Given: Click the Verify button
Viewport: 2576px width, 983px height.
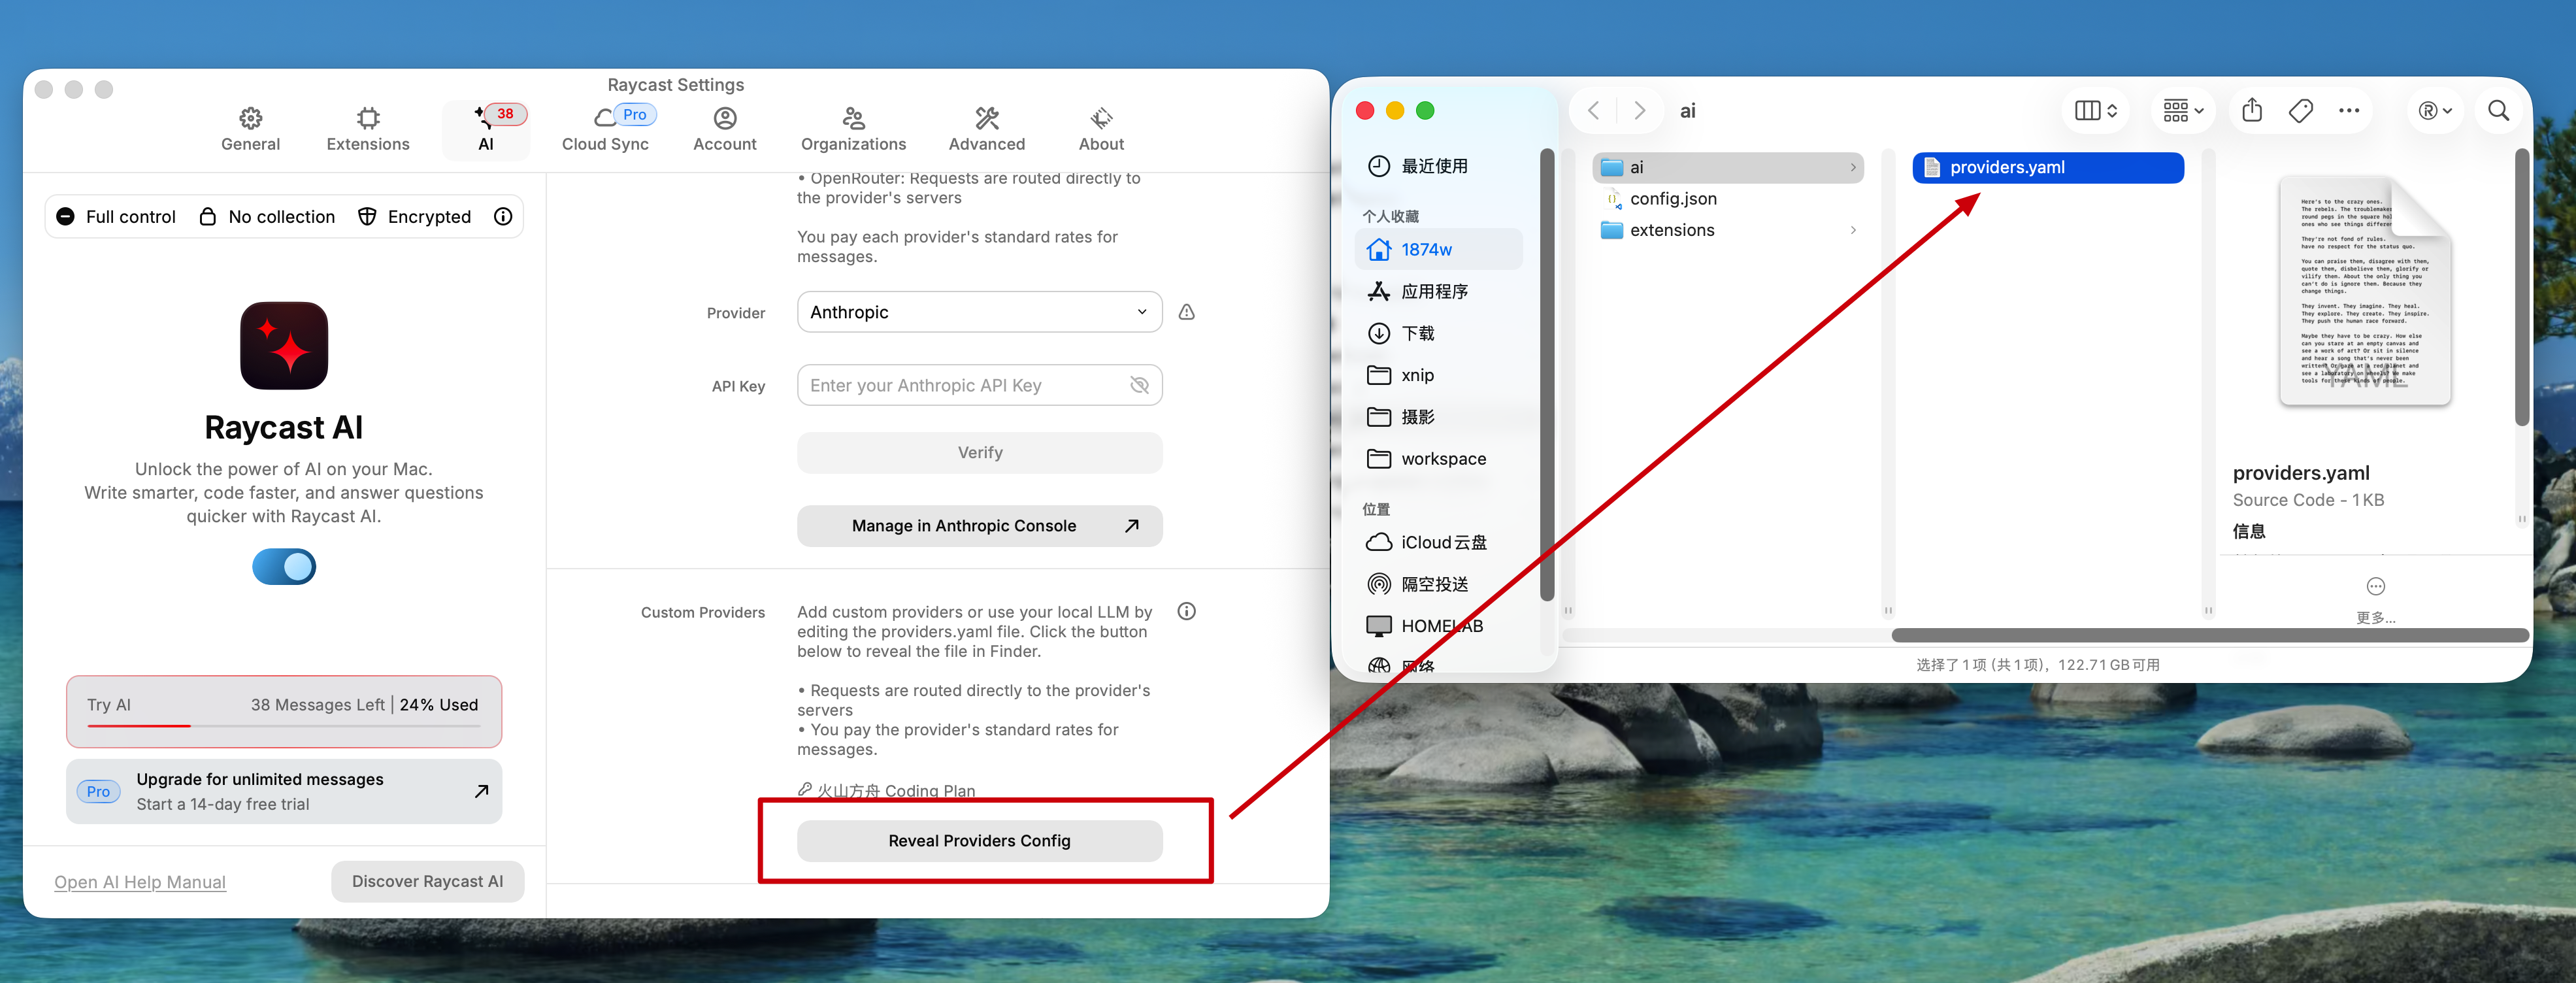Looking at the screenshot, I should click(979, 452).
